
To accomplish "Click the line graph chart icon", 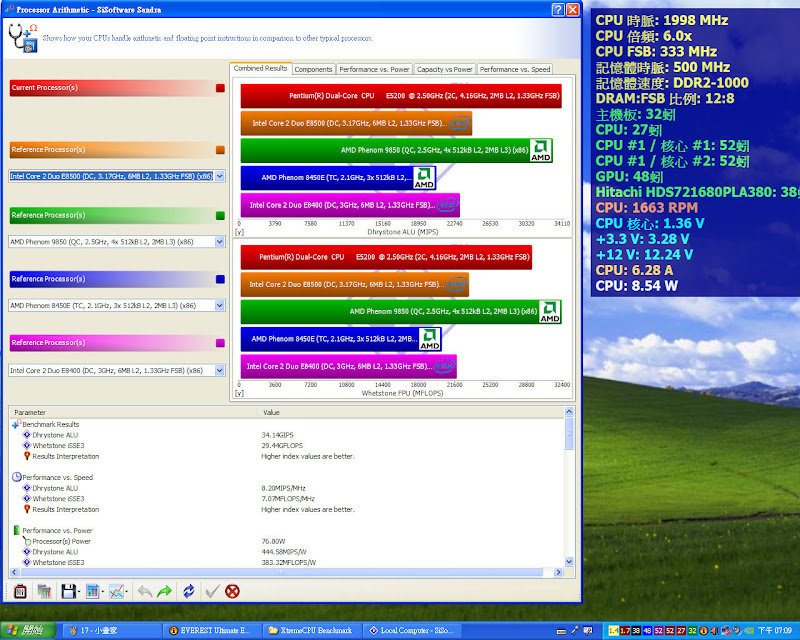I will (117, 591).
